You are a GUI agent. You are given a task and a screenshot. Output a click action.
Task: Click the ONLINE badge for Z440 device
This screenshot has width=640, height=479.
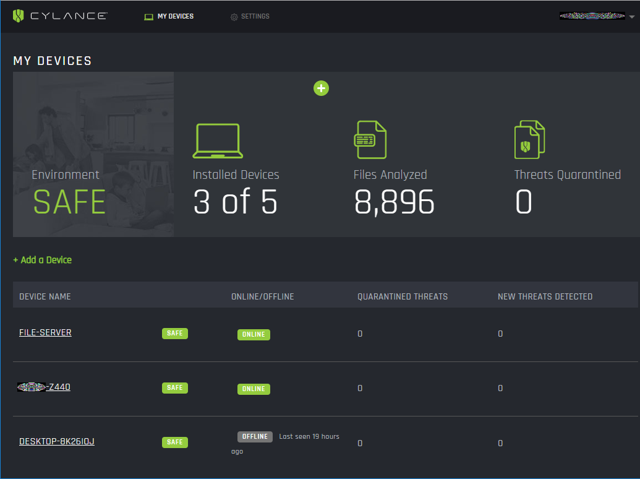(x=253, y=389)
